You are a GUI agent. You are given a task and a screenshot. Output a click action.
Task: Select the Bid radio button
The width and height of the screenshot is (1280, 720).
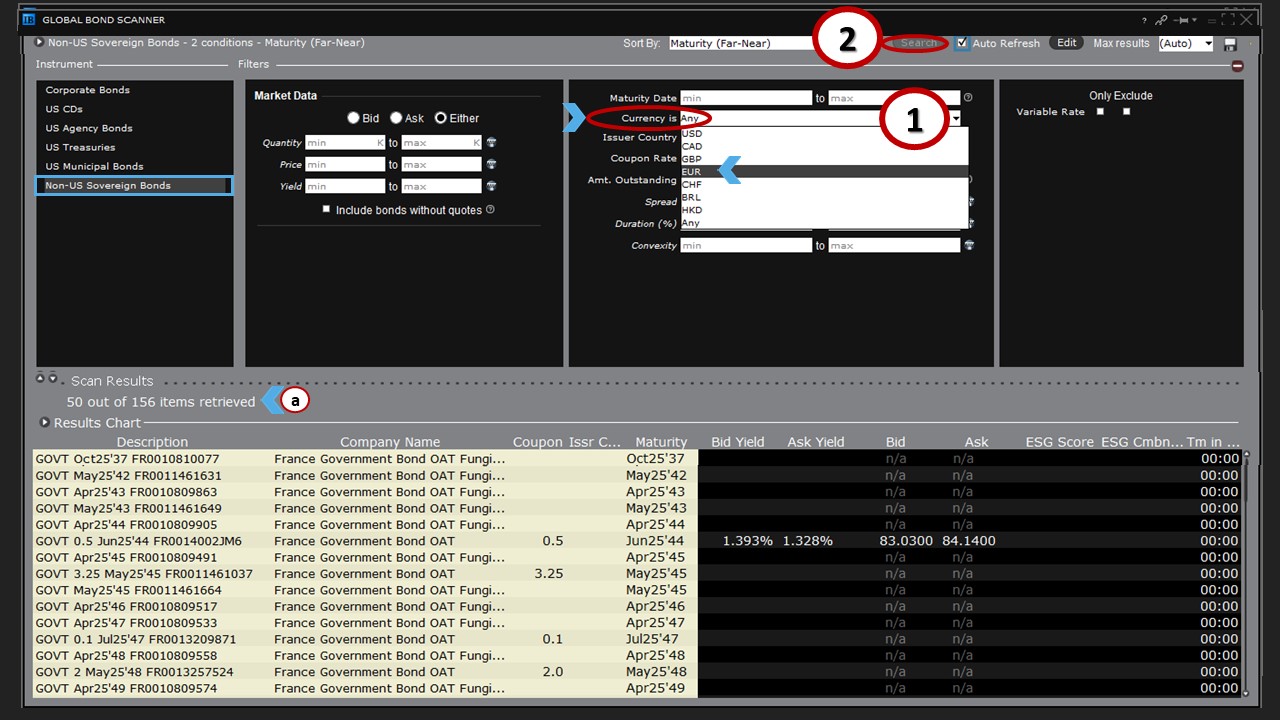click(x=353, y=118)
